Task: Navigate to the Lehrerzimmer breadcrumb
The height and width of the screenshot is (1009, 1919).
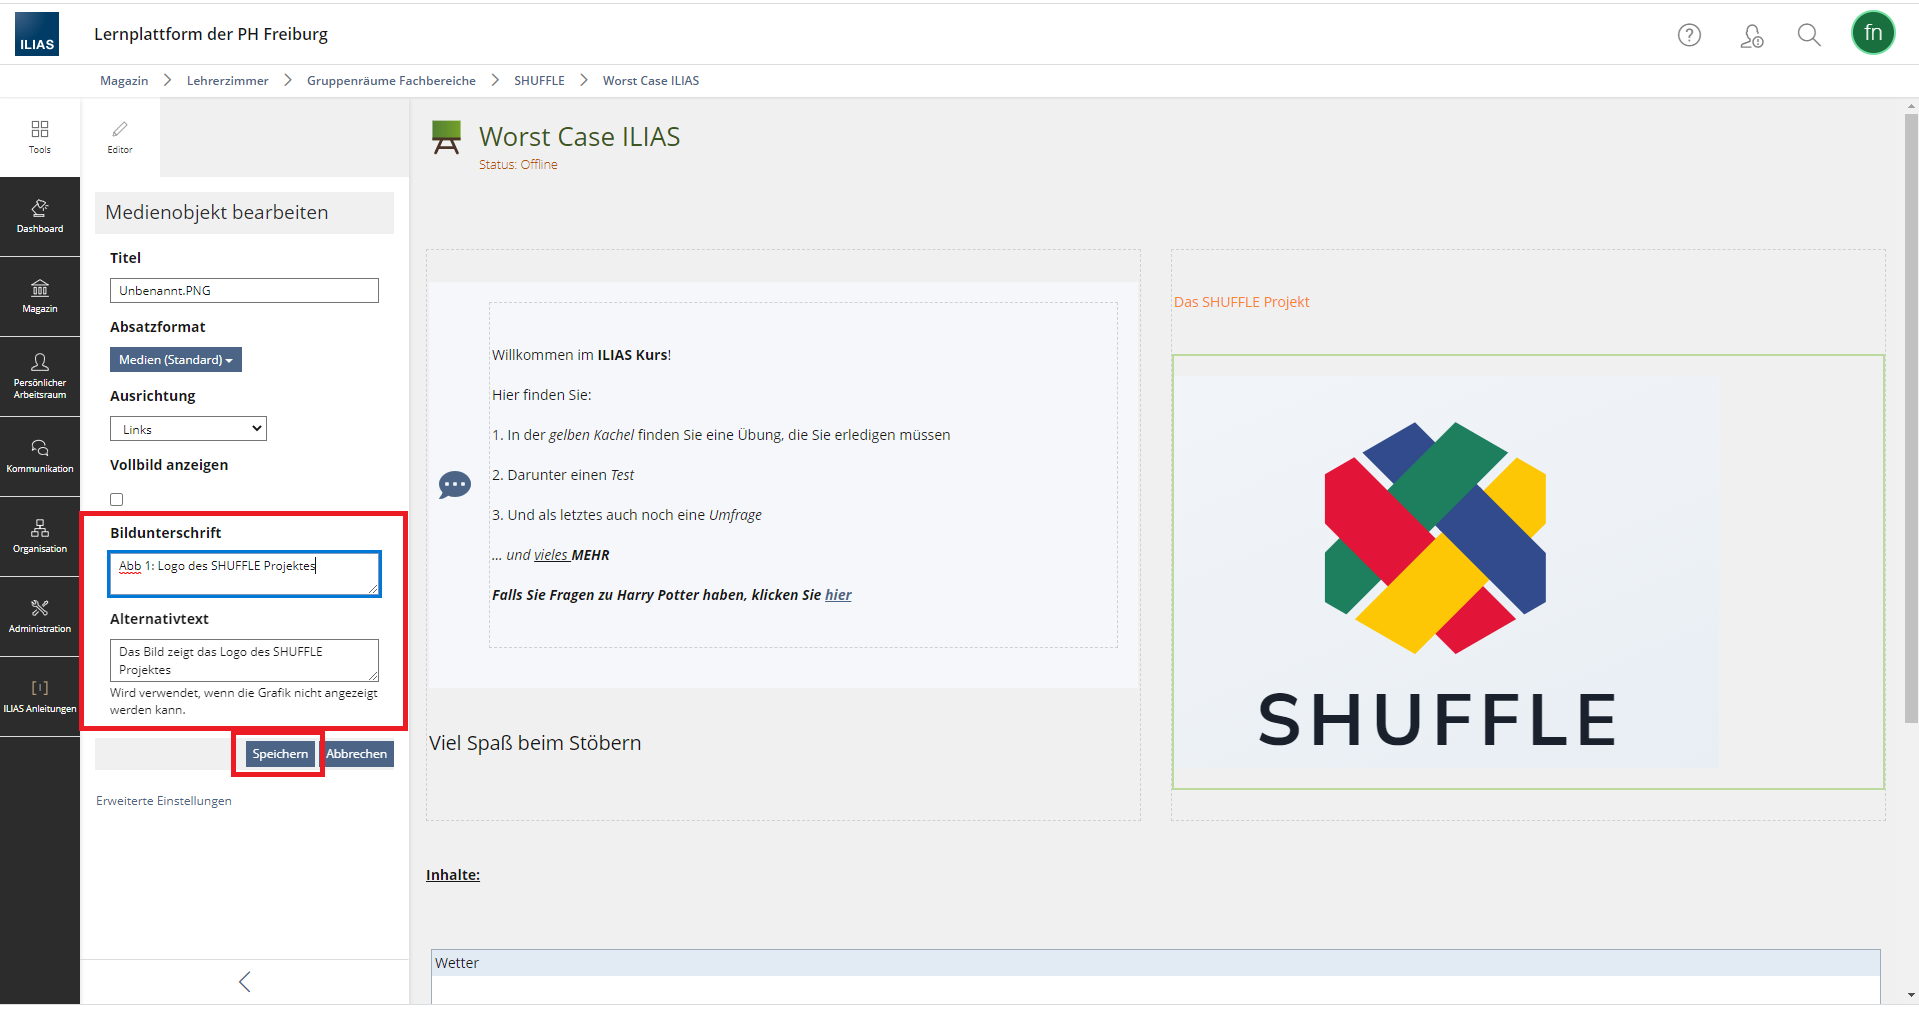Action: click(227, 80)
